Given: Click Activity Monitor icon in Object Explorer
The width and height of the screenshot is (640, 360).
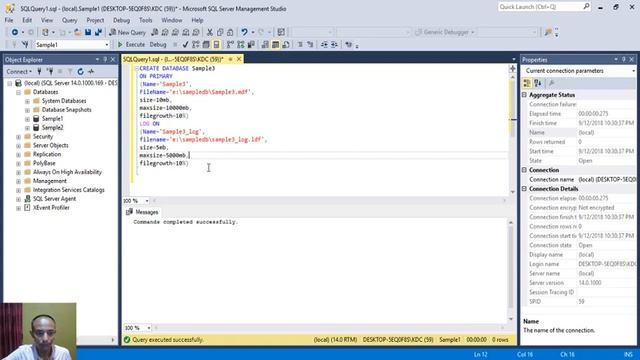Looking at the screenshot, I should pos(91,71).
